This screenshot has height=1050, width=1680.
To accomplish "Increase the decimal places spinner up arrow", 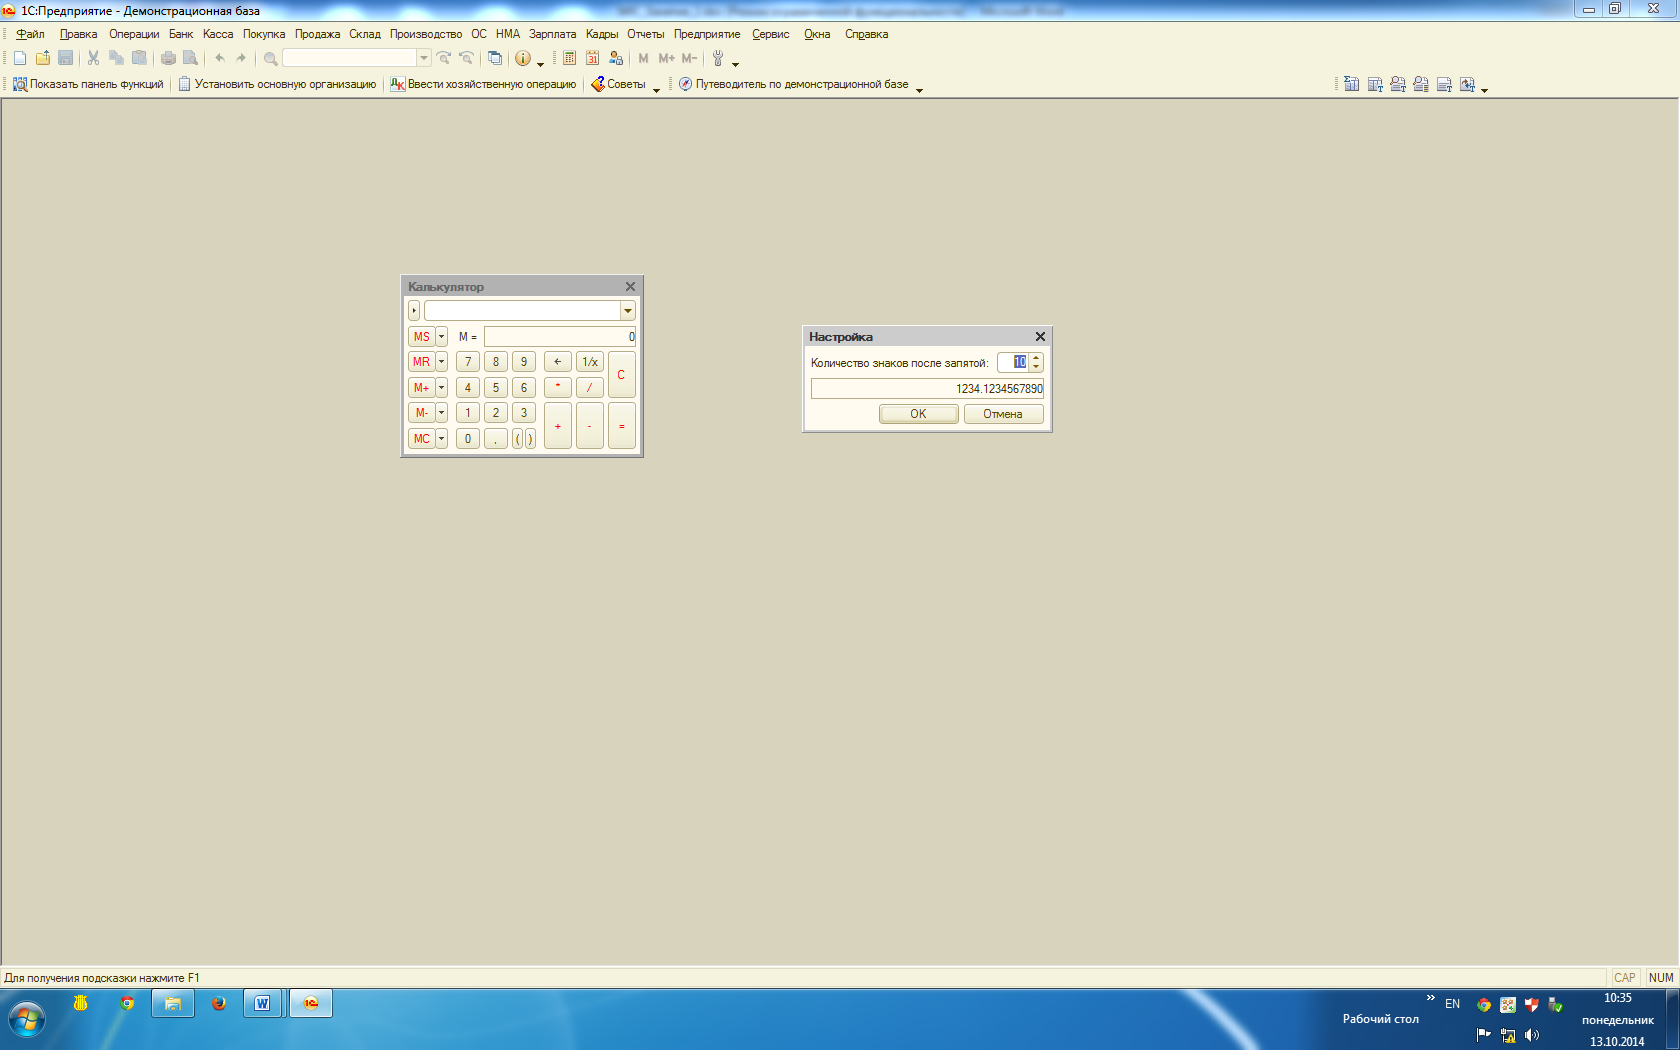I will [x=1036, y=358].
